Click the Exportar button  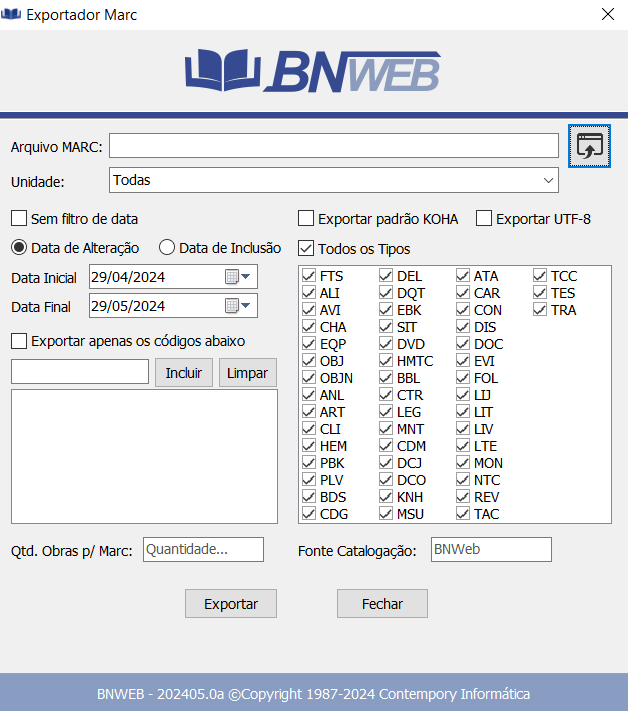click(231, 604)
